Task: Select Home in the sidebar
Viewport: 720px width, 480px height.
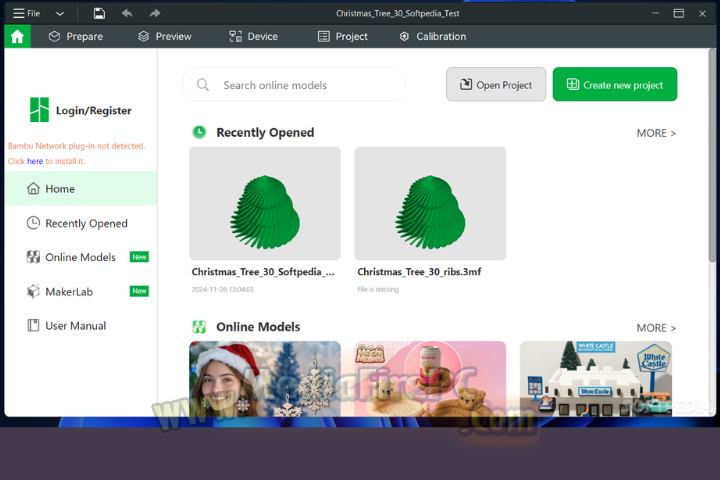Action: (81, 189)
